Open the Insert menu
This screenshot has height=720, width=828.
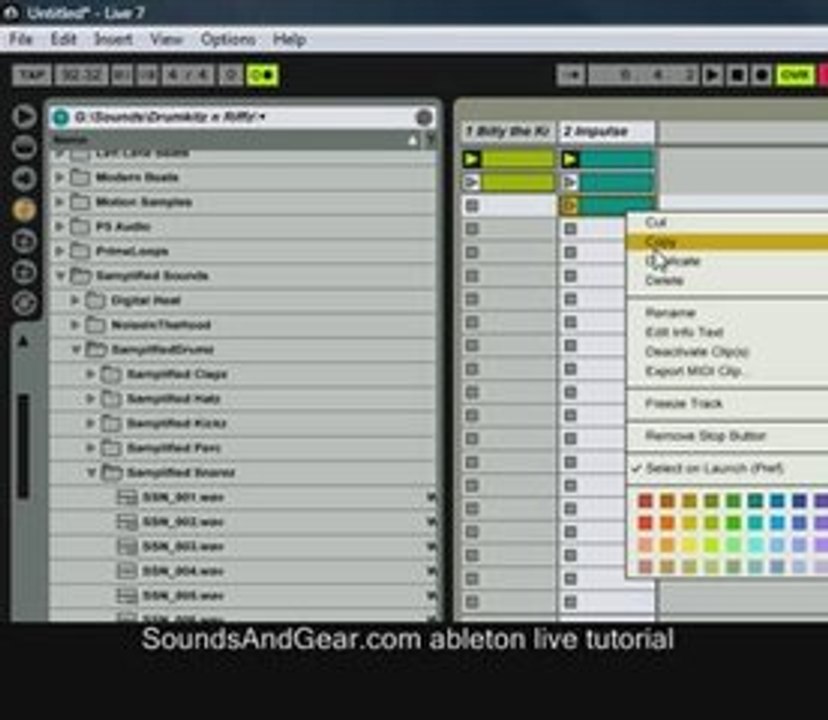point(113,39)
